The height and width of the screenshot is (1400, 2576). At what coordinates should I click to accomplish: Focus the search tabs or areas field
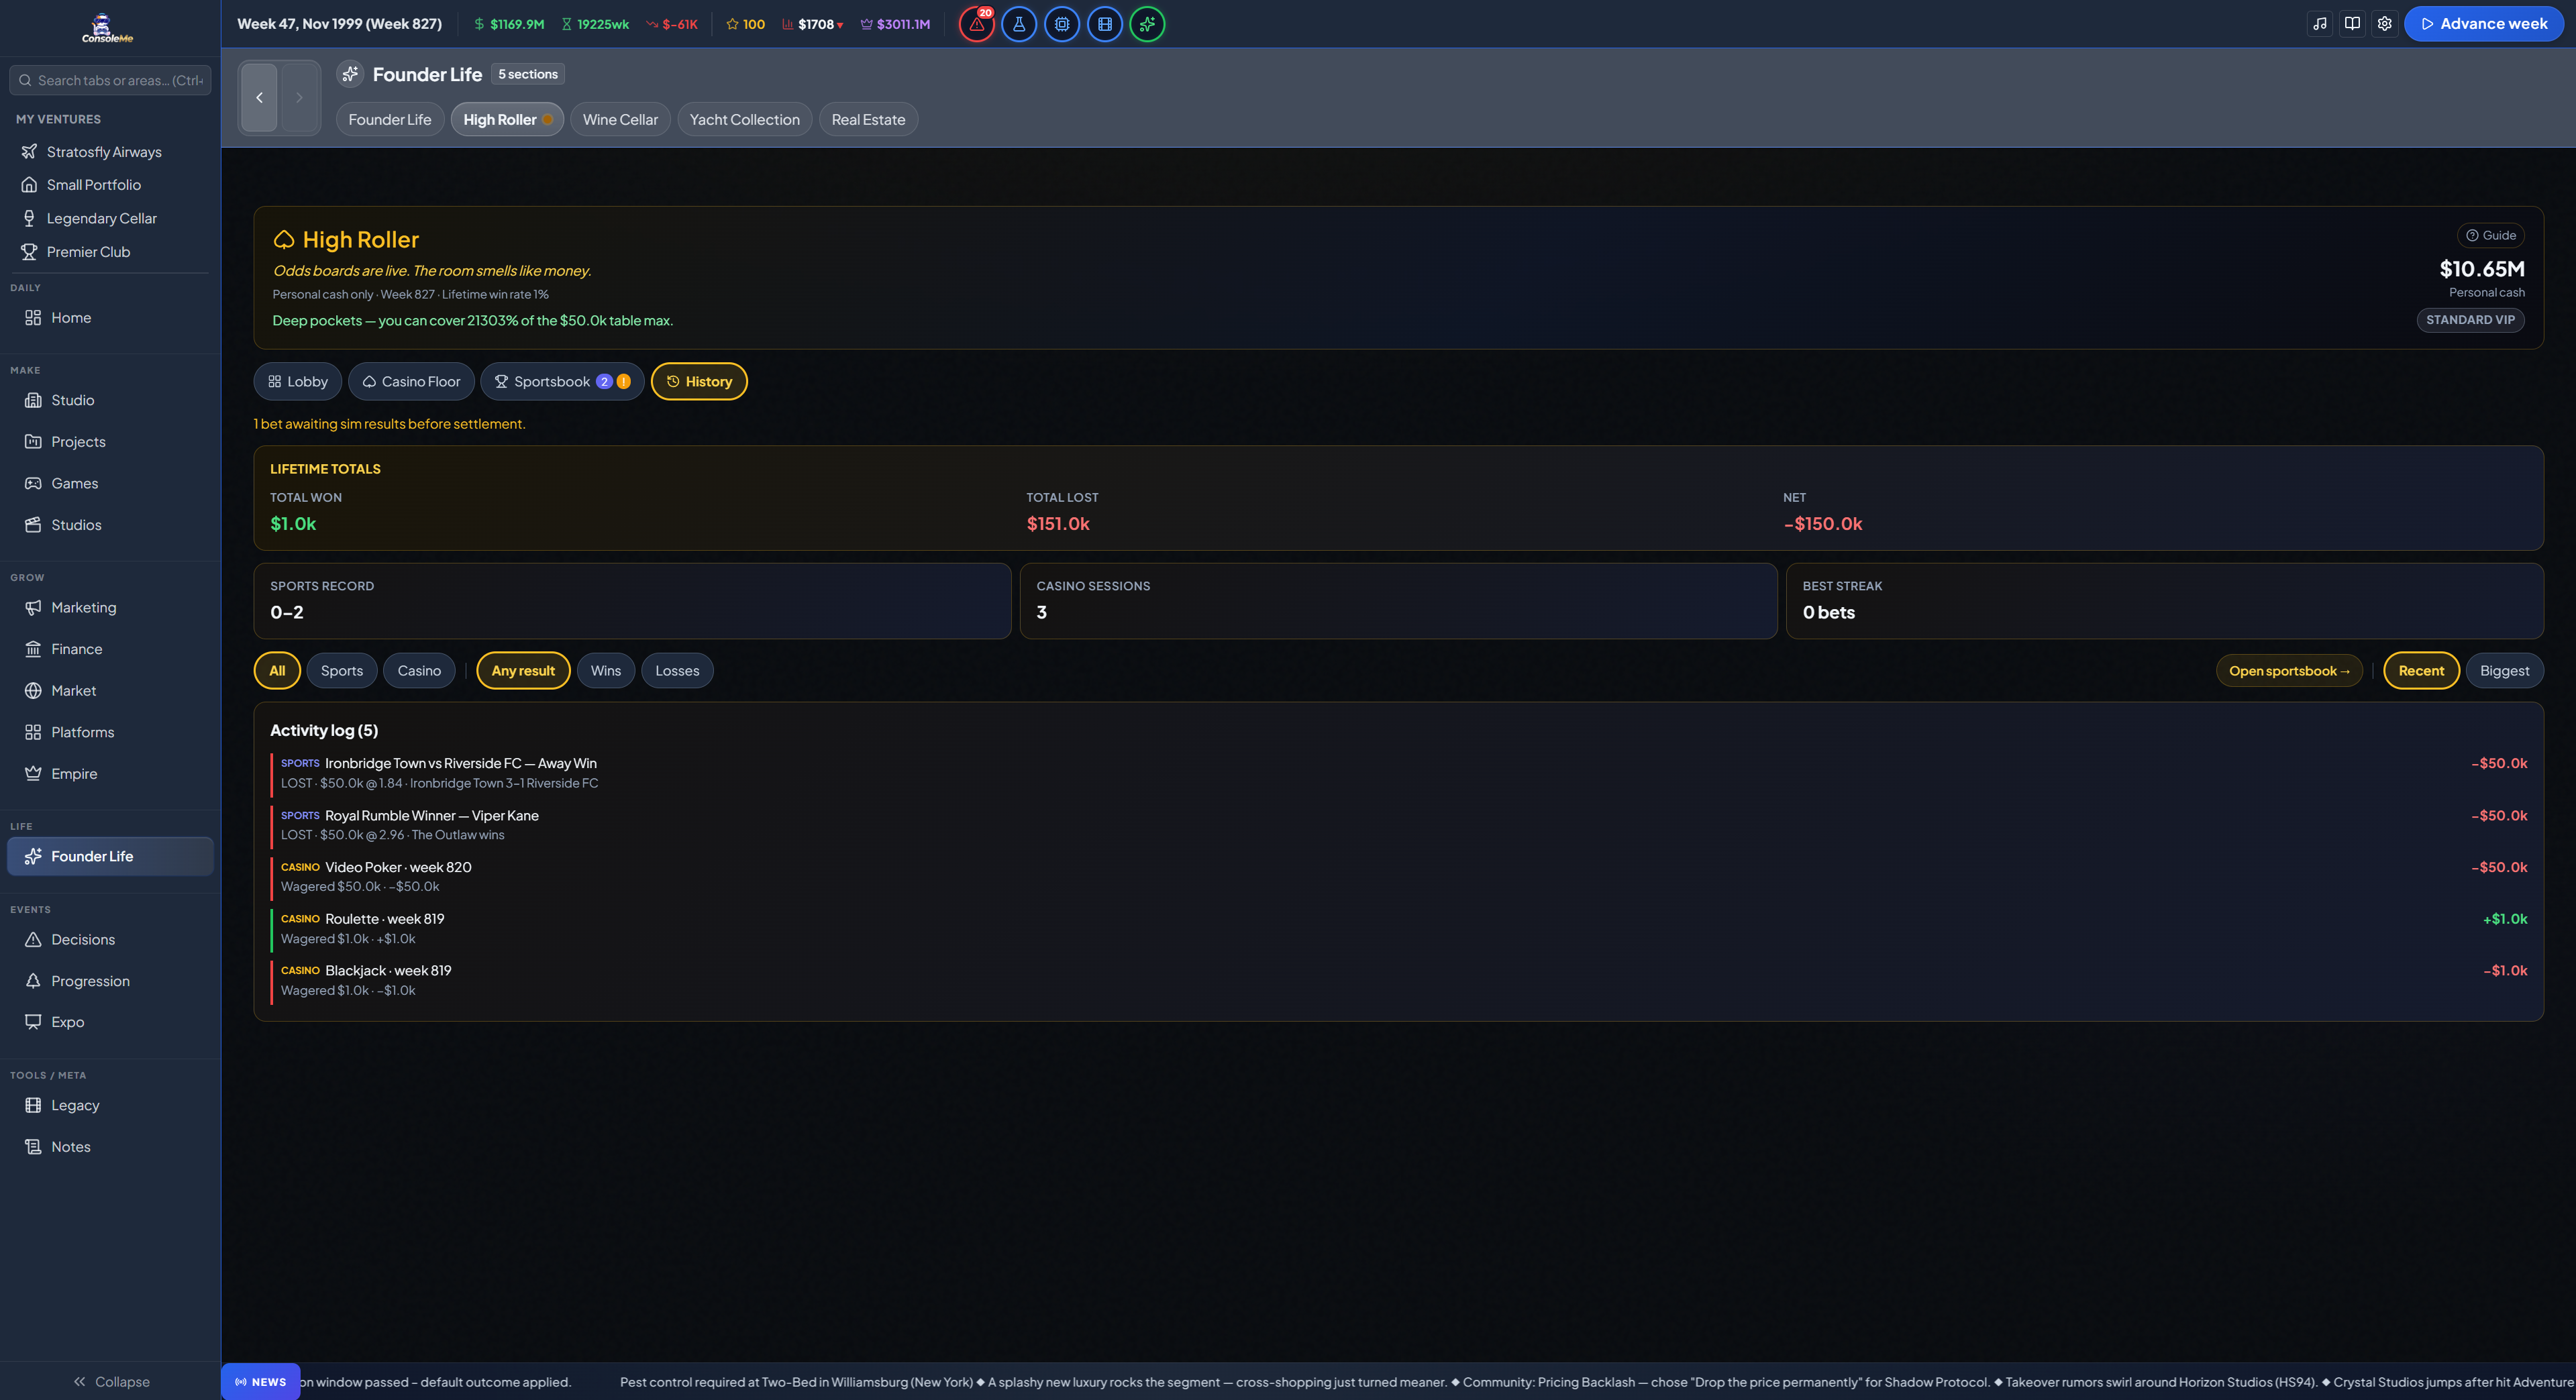coord(110,81)
